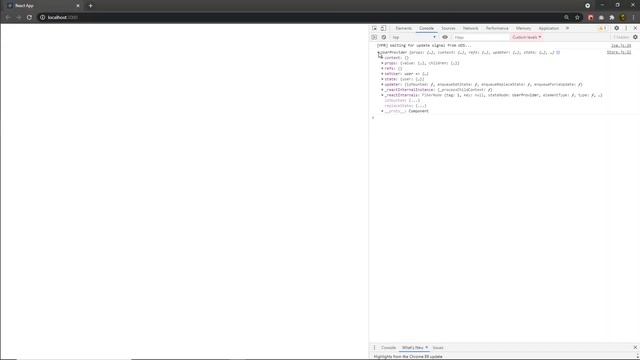
Task: Open the Memory tab
Action: (523, 28)
